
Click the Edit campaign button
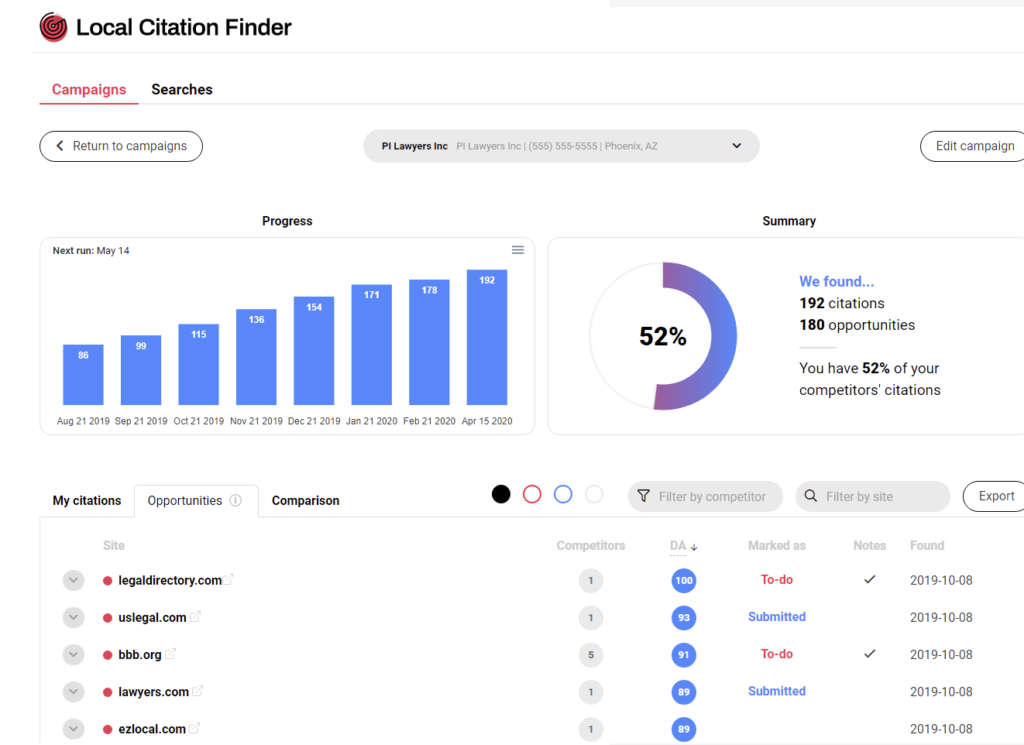974,146
